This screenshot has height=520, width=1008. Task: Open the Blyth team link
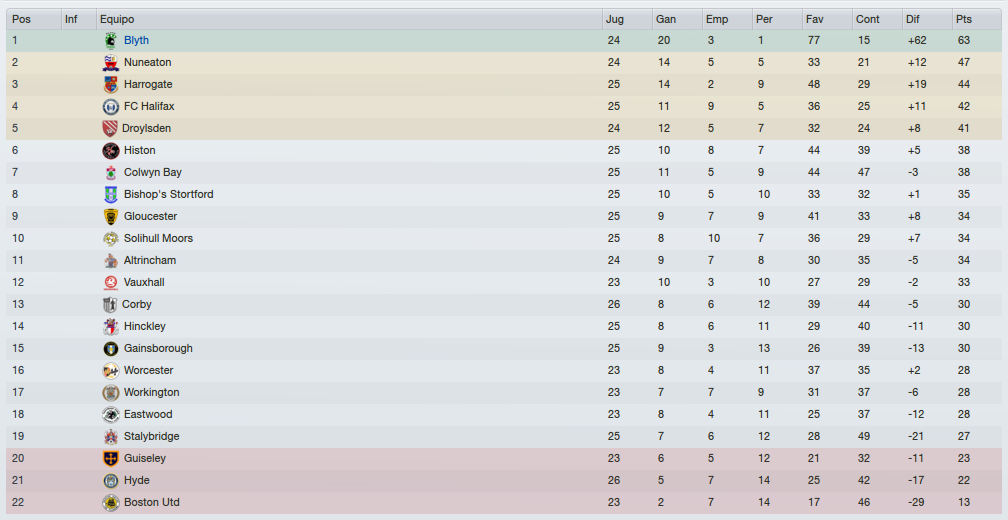(136, 40)
